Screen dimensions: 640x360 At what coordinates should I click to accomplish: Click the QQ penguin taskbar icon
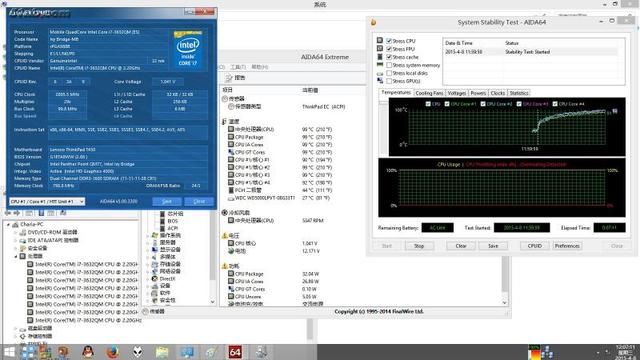coord(88,352)
